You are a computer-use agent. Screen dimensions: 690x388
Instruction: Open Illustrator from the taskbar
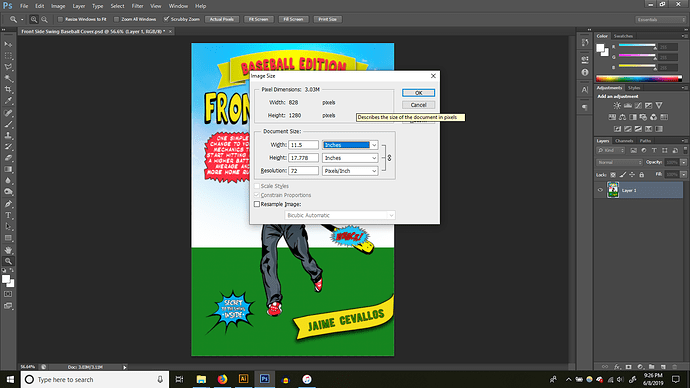[243, 379]
